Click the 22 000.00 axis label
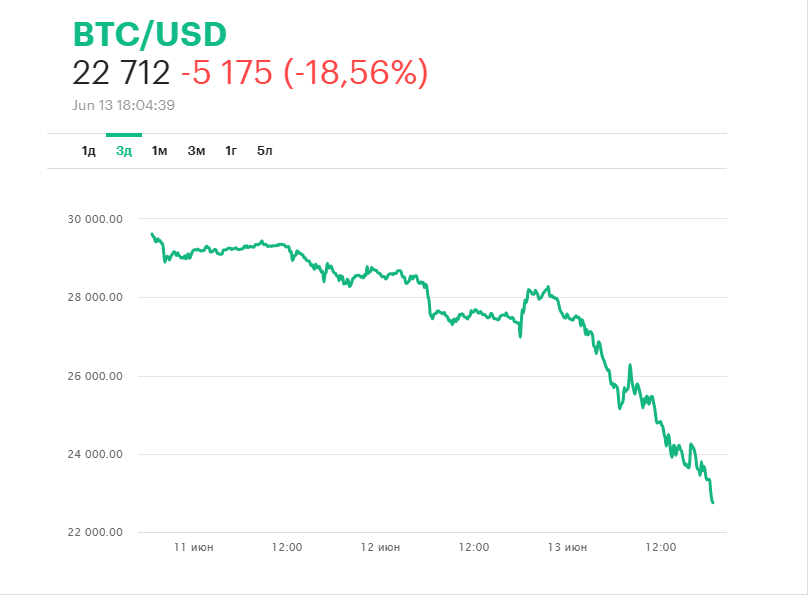808x595 pixels. click(91, 532)
